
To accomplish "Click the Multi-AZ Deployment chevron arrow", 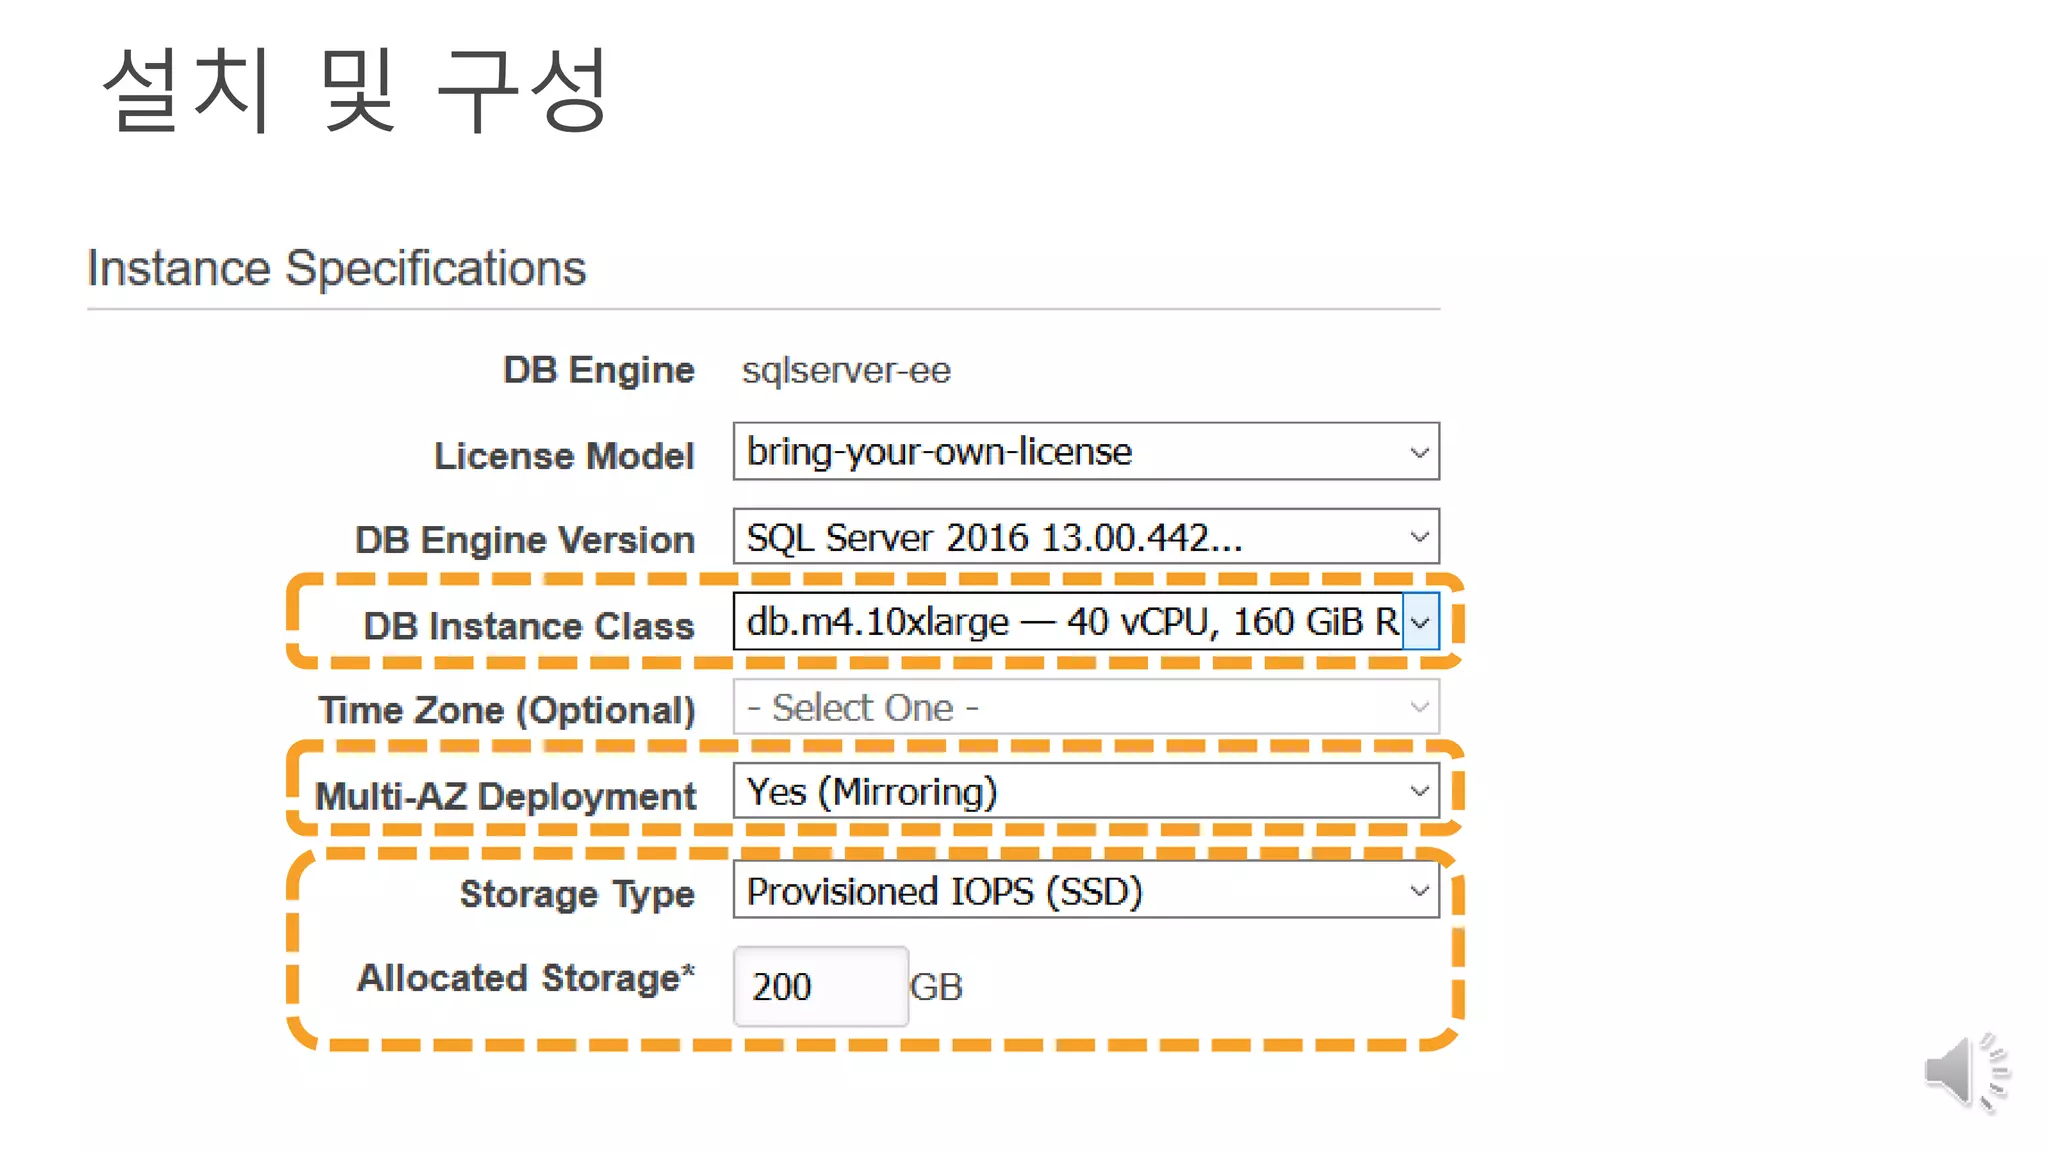I will point(1419,791).
